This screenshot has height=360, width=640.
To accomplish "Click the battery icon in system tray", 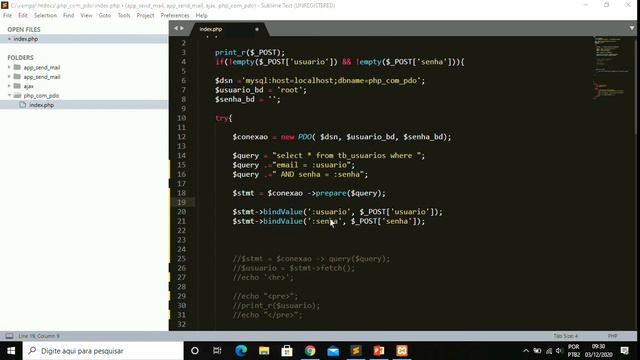I will click(537, 351).
